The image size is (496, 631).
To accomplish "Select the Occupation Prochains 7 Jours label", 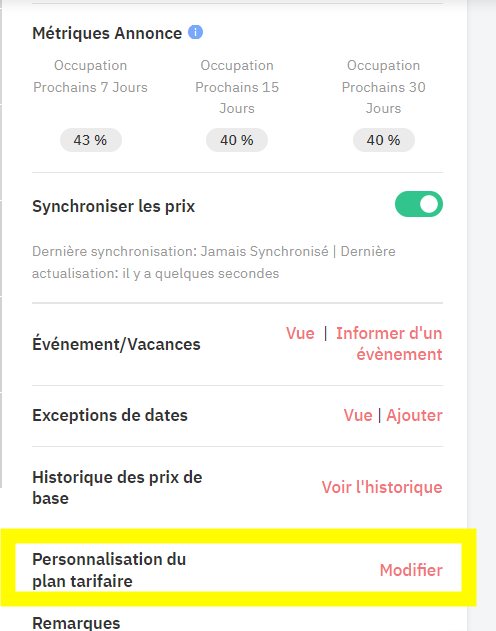I will [91, 76].
